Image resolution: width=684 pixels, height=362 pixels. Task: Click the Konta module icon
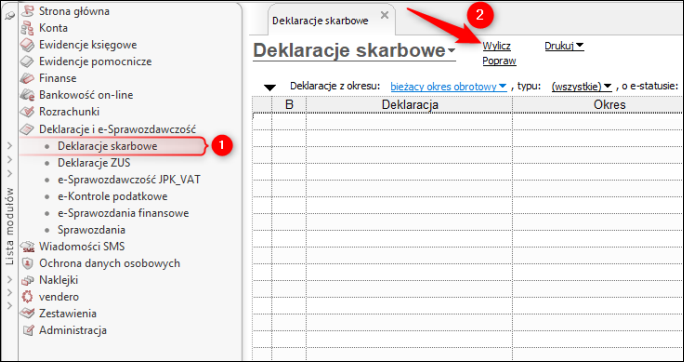(x=27, y=28)
